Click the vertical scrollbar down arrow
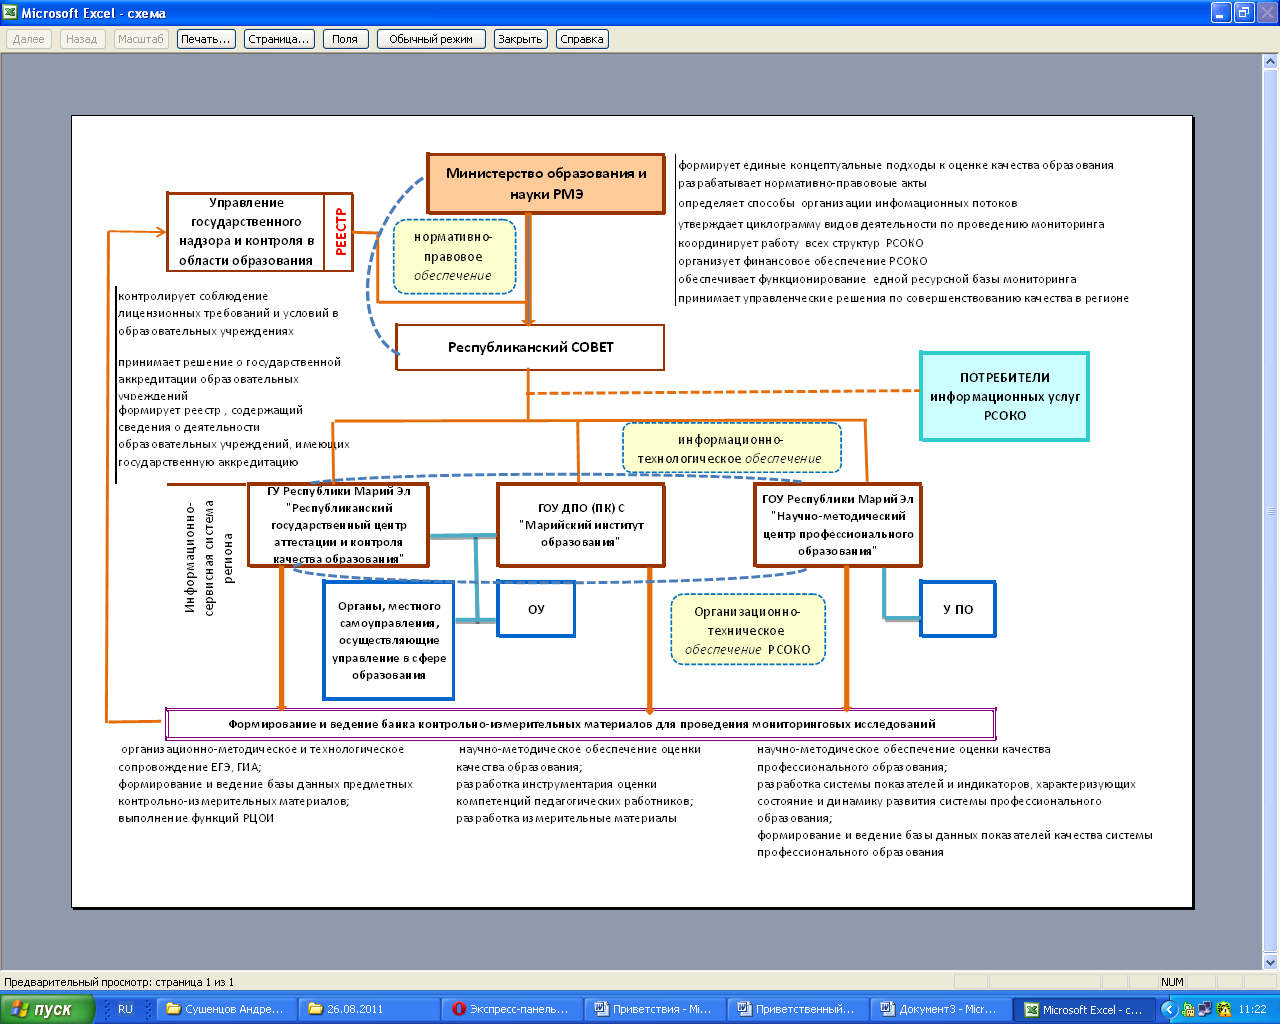Screen dimensions: 1280x1024 click(1271, 962)
